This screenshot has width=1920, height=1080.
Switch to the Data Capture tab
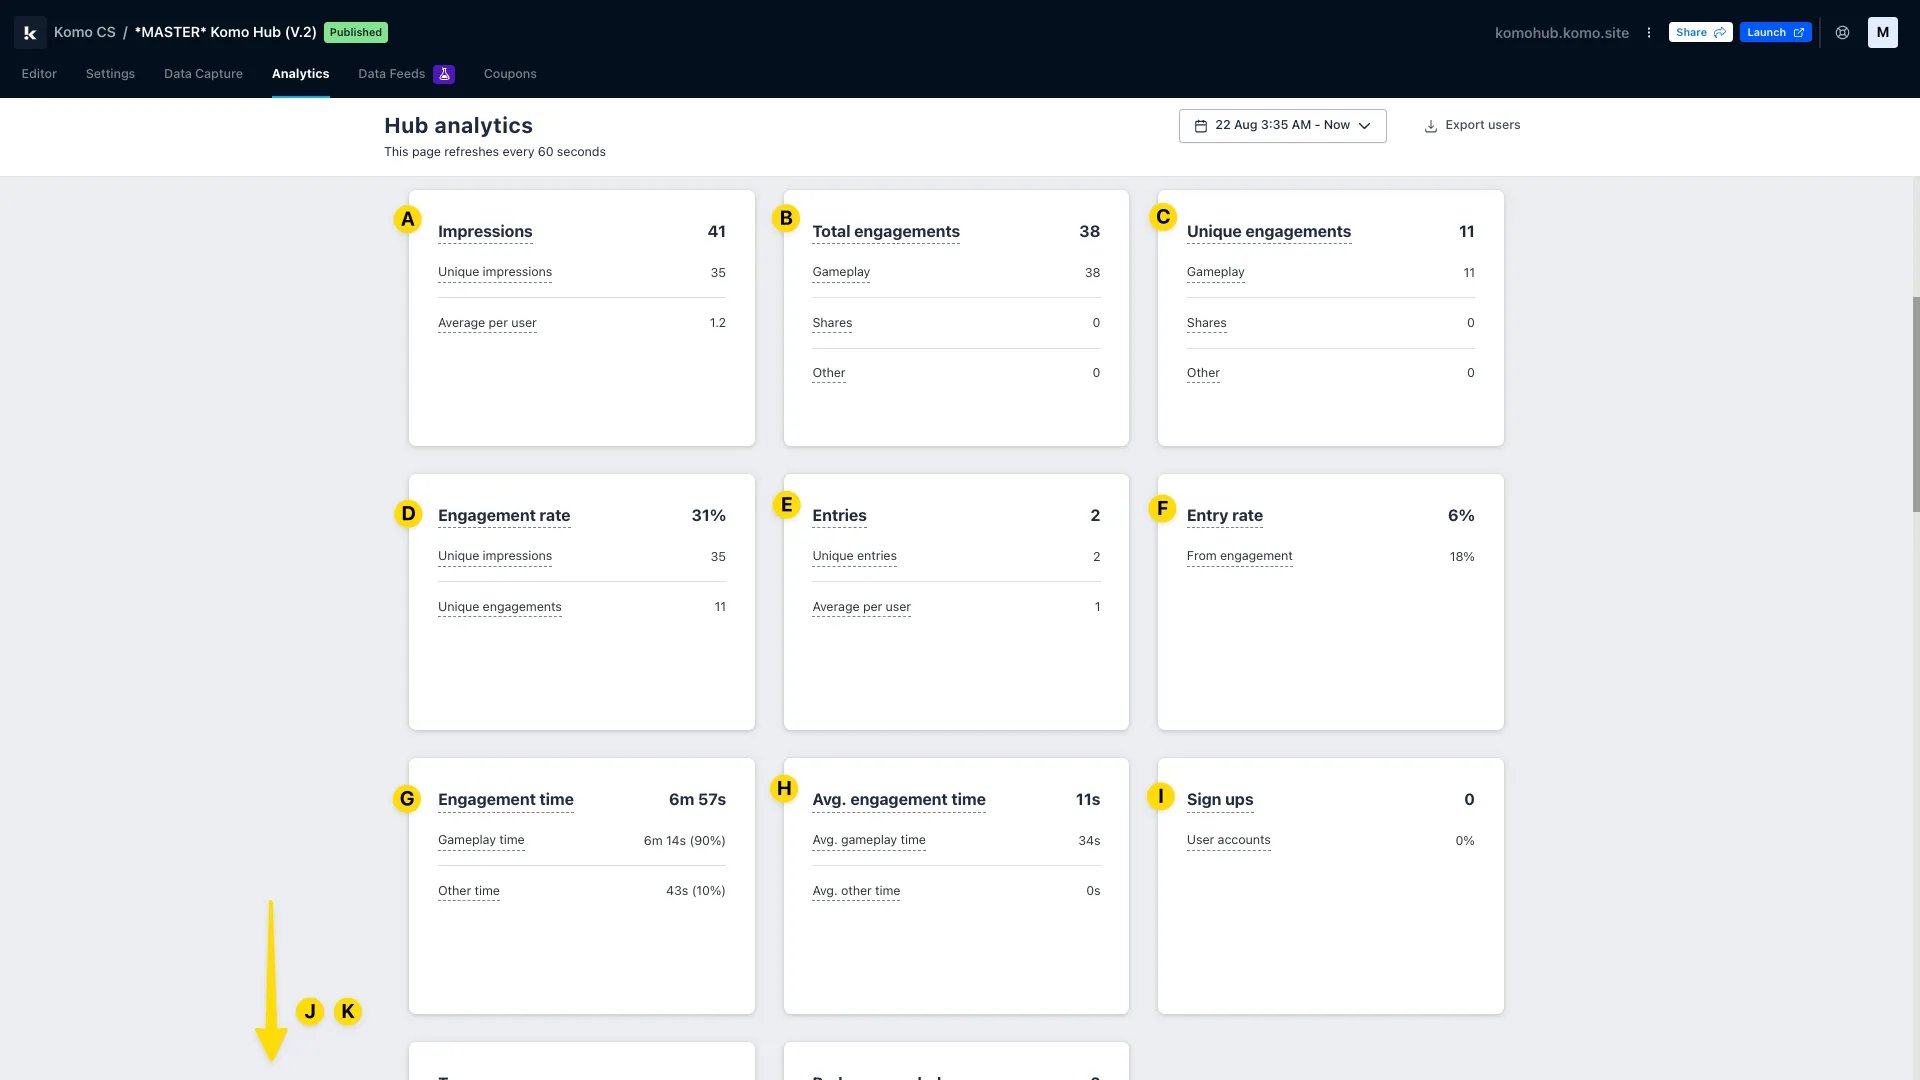[x=203, y=74]
